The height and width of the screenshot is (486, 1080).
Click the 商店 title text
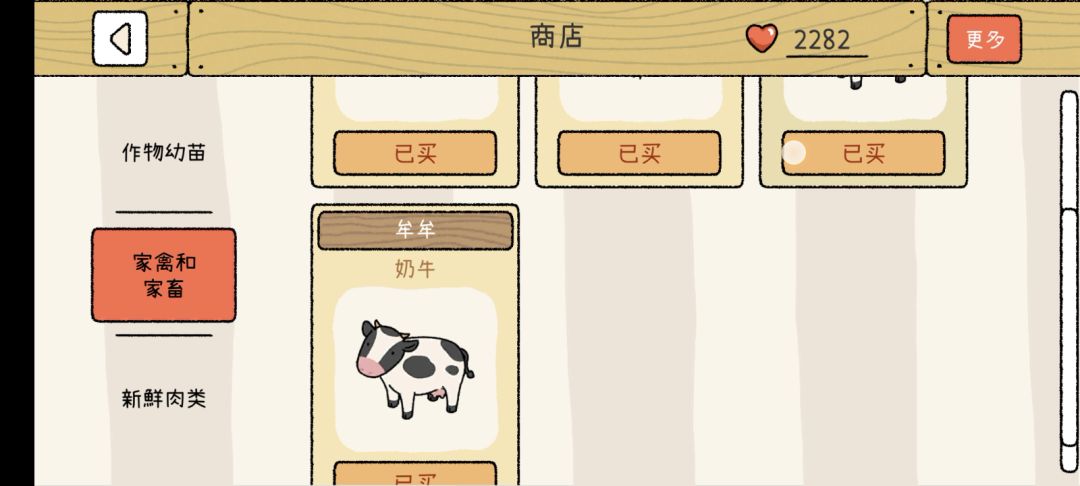[557, 36]
